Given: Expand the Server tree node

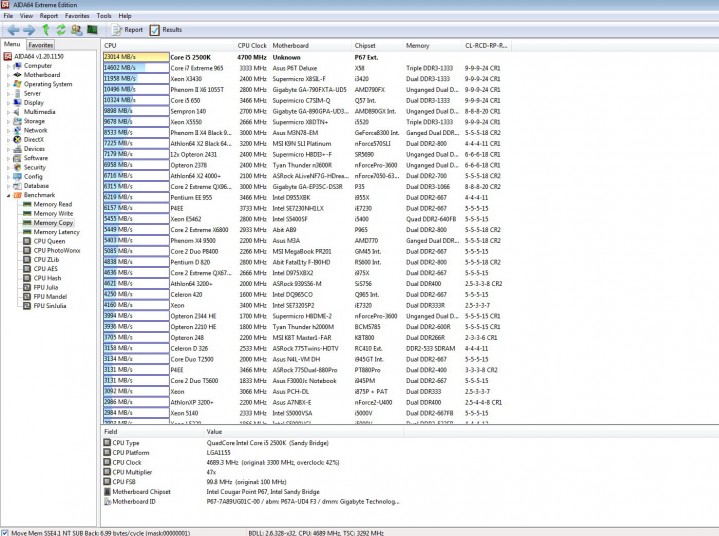Looking at the screenshot, I should [8, 94].
